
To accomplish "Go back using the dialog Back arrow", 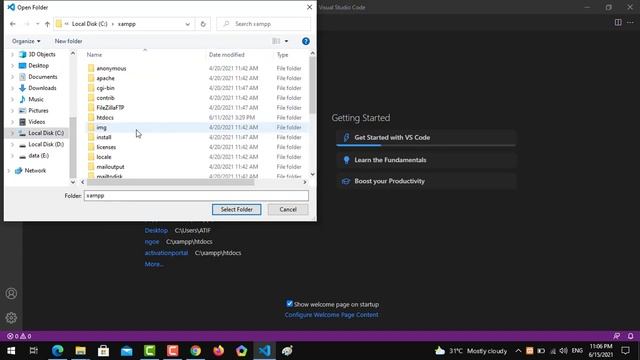I will click(13, 24).
